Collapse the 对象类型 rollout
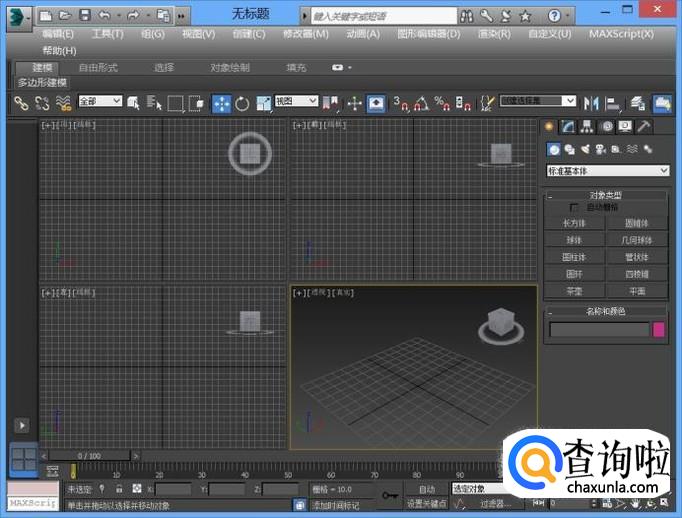The width and height of the screenshot is (682, 518). [606, 195]
